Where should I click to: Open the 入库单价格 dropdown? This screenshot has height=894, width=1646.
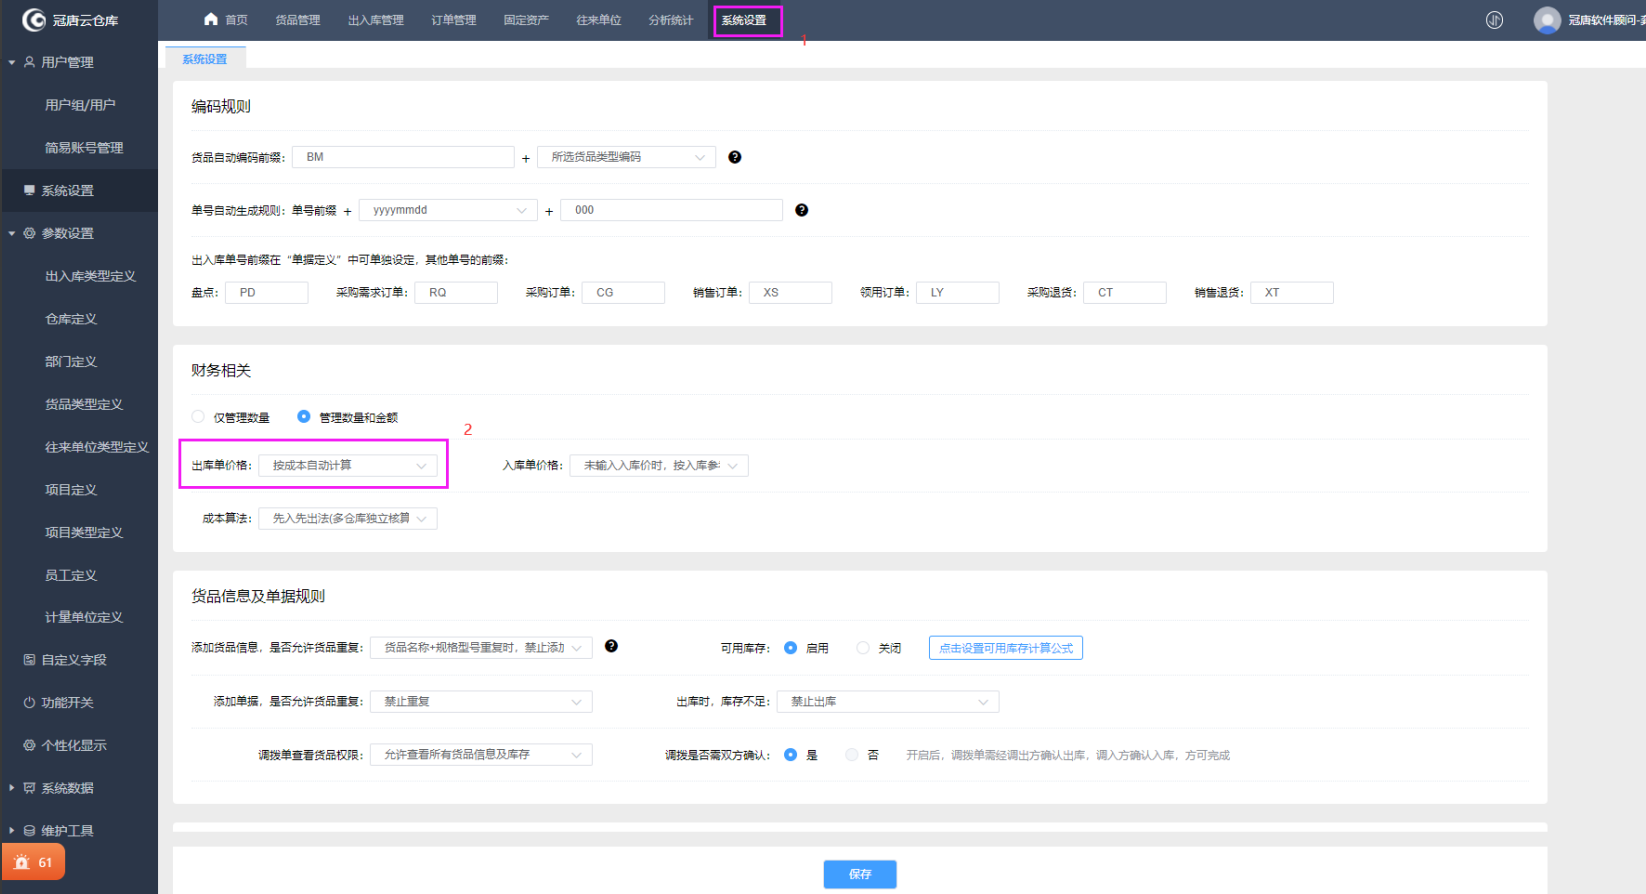(659, 465)
